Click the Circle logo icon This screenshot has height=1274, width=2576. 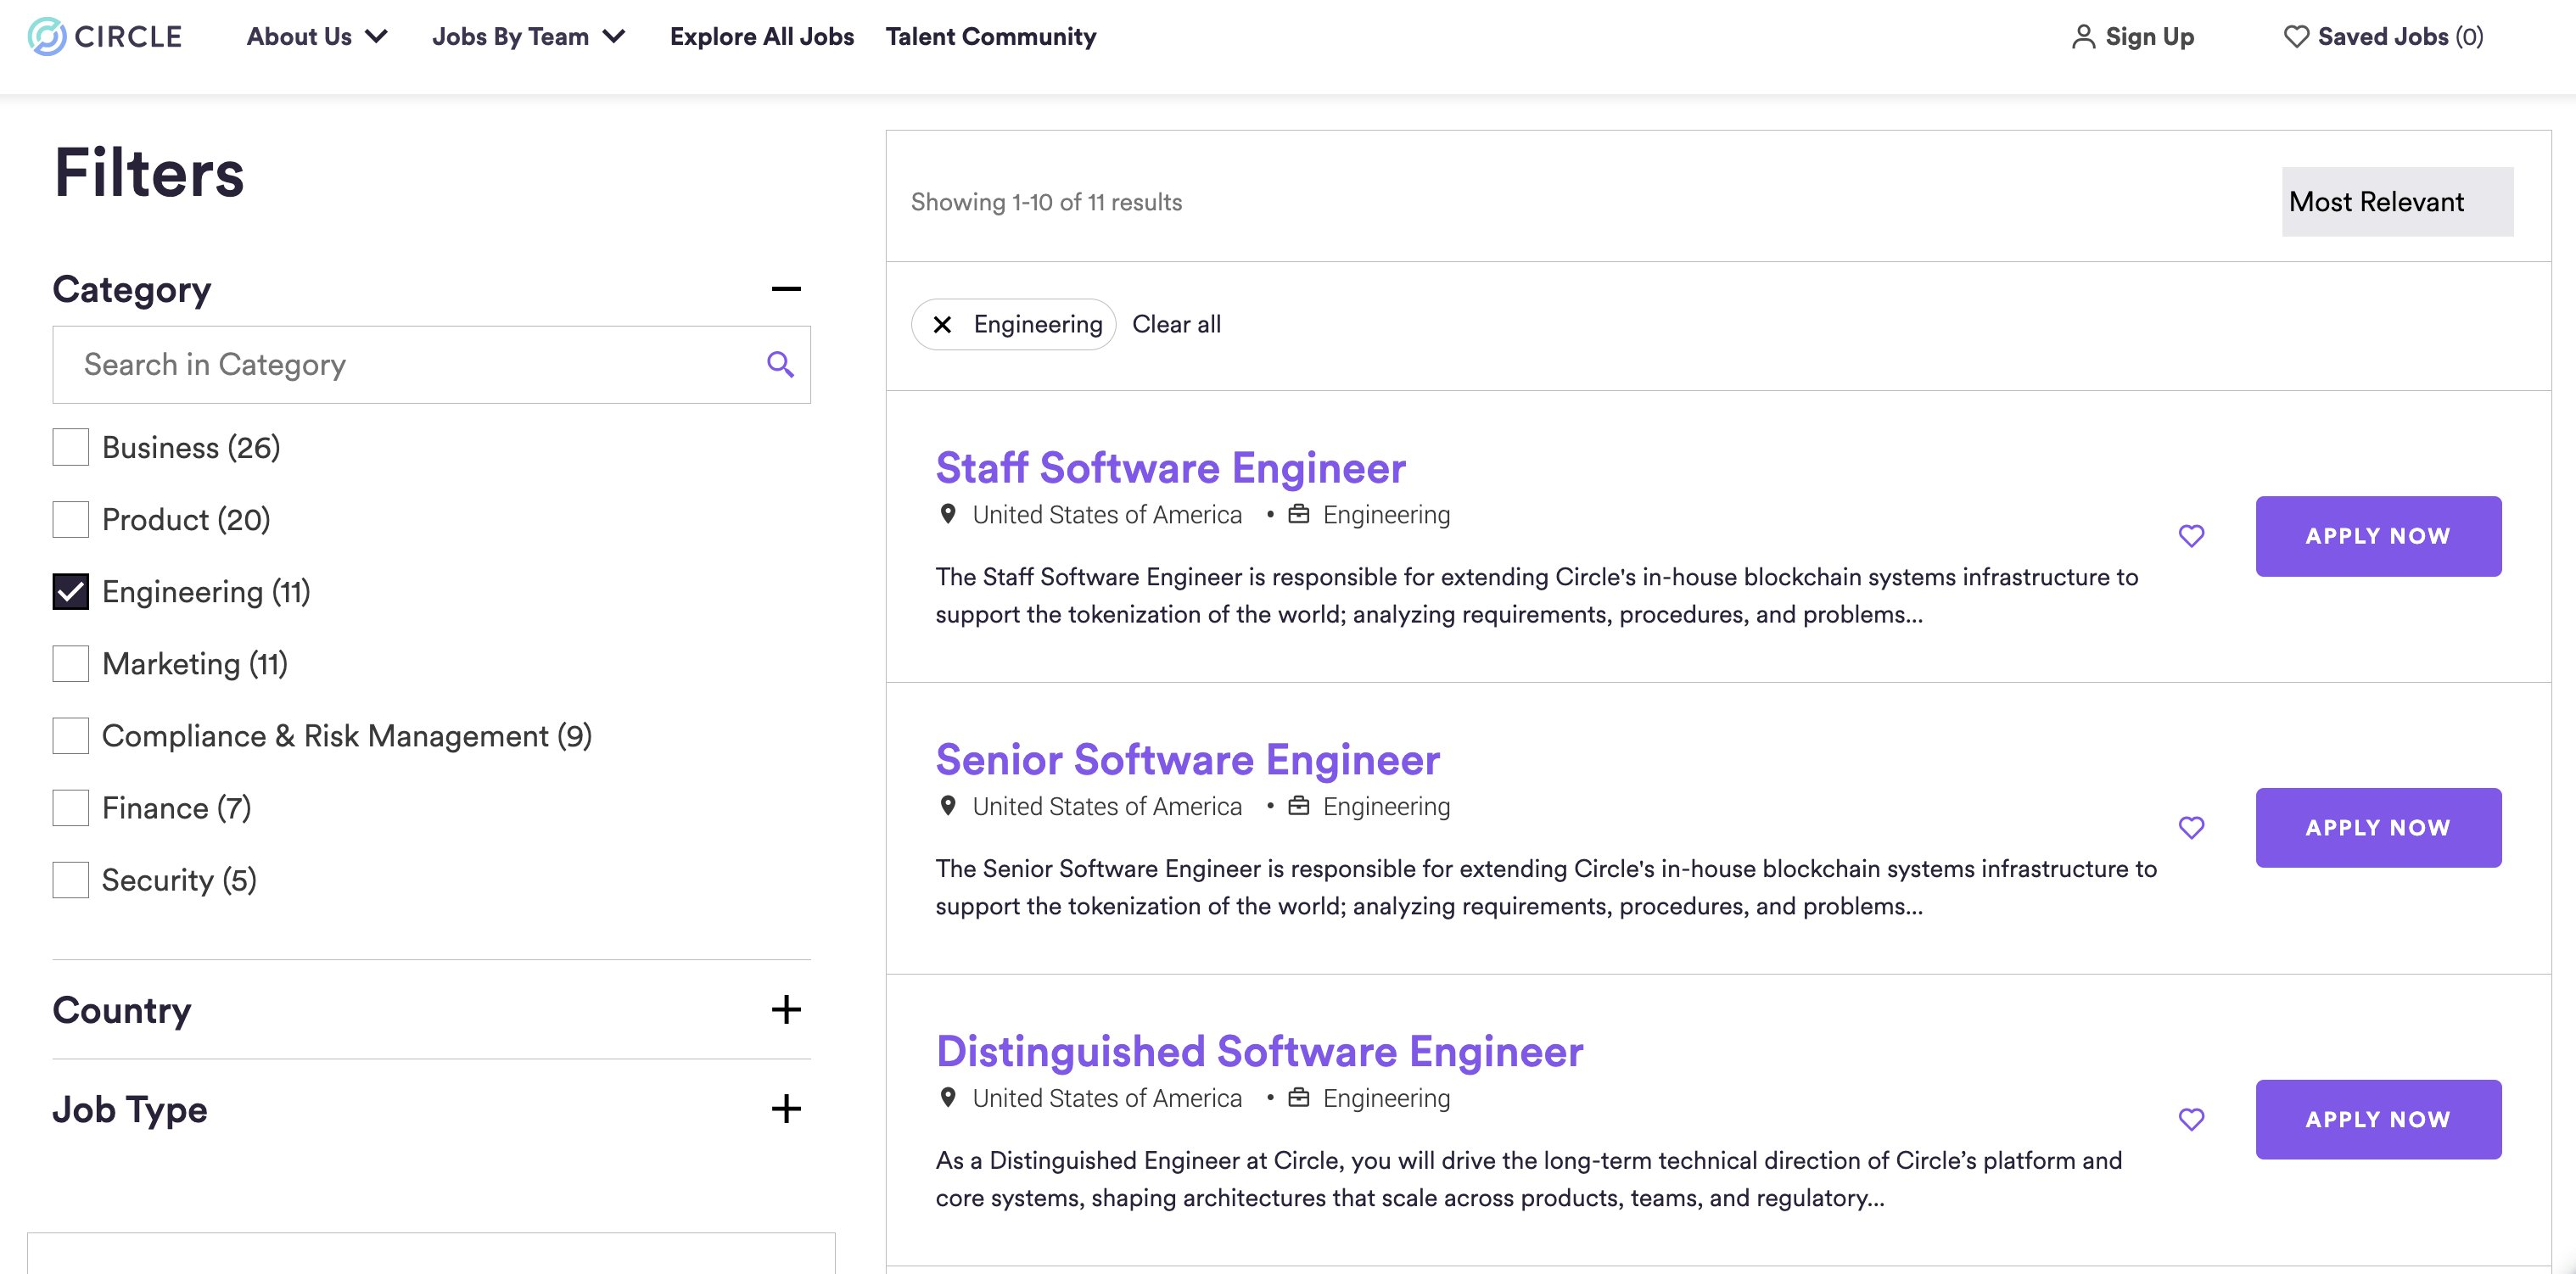point(46,37)
